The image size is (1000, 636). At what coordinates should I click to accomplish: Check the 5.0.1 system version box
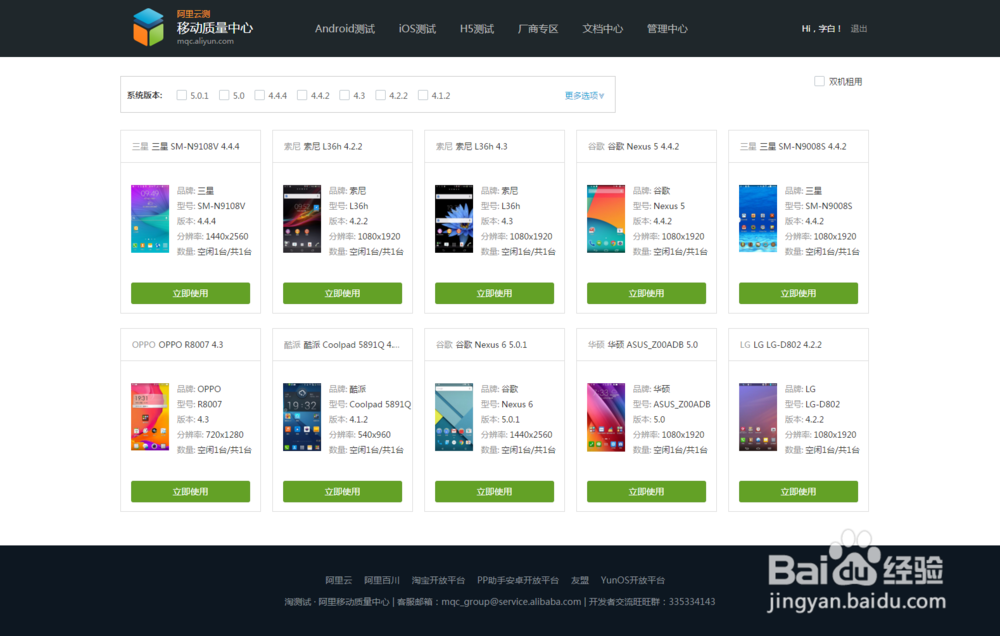(182, 95)
